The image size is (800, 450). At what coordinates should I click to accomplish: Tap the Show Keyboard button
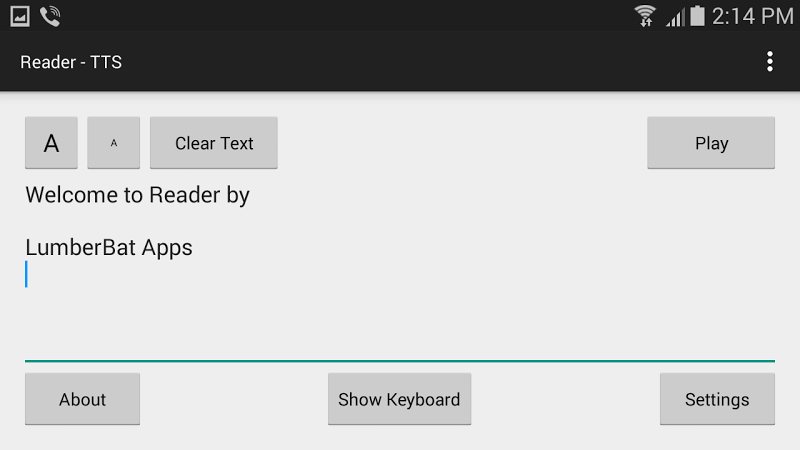click(399, 399)
